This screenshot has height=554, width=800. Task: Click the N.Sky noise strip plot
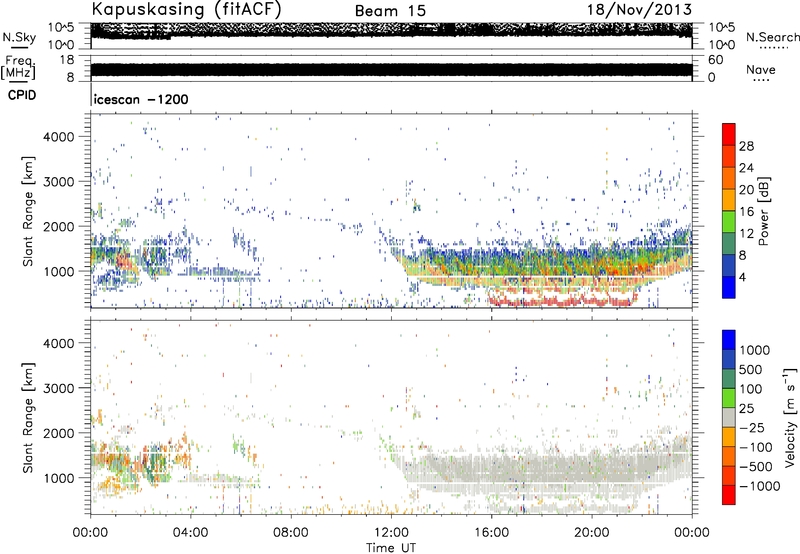(x=391, y=36)
